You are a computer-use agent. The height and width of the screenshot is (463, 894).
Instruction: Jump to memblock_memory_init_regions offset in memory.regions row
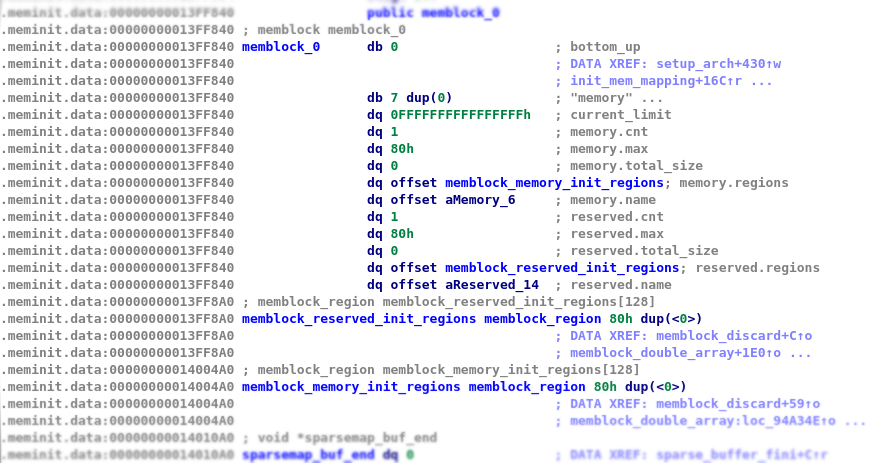pyautogui.click(x=554, y=183)
